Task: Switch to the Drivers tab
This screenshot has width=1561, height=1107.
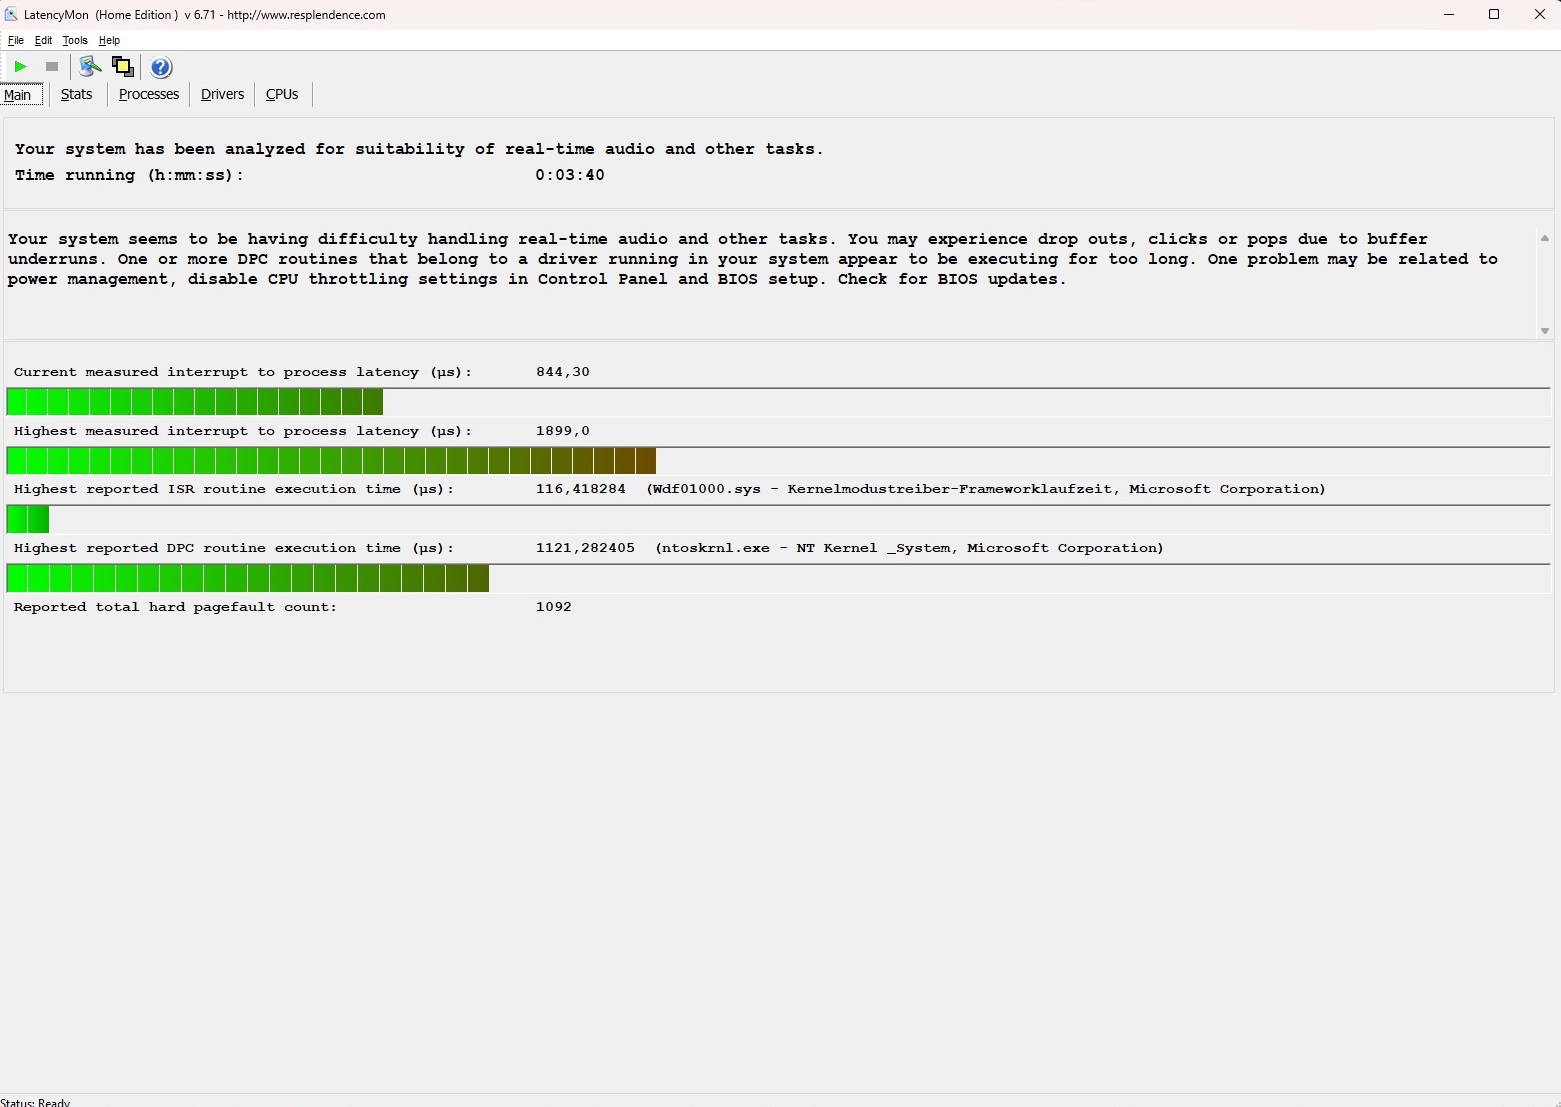Action: pos(222,94)
